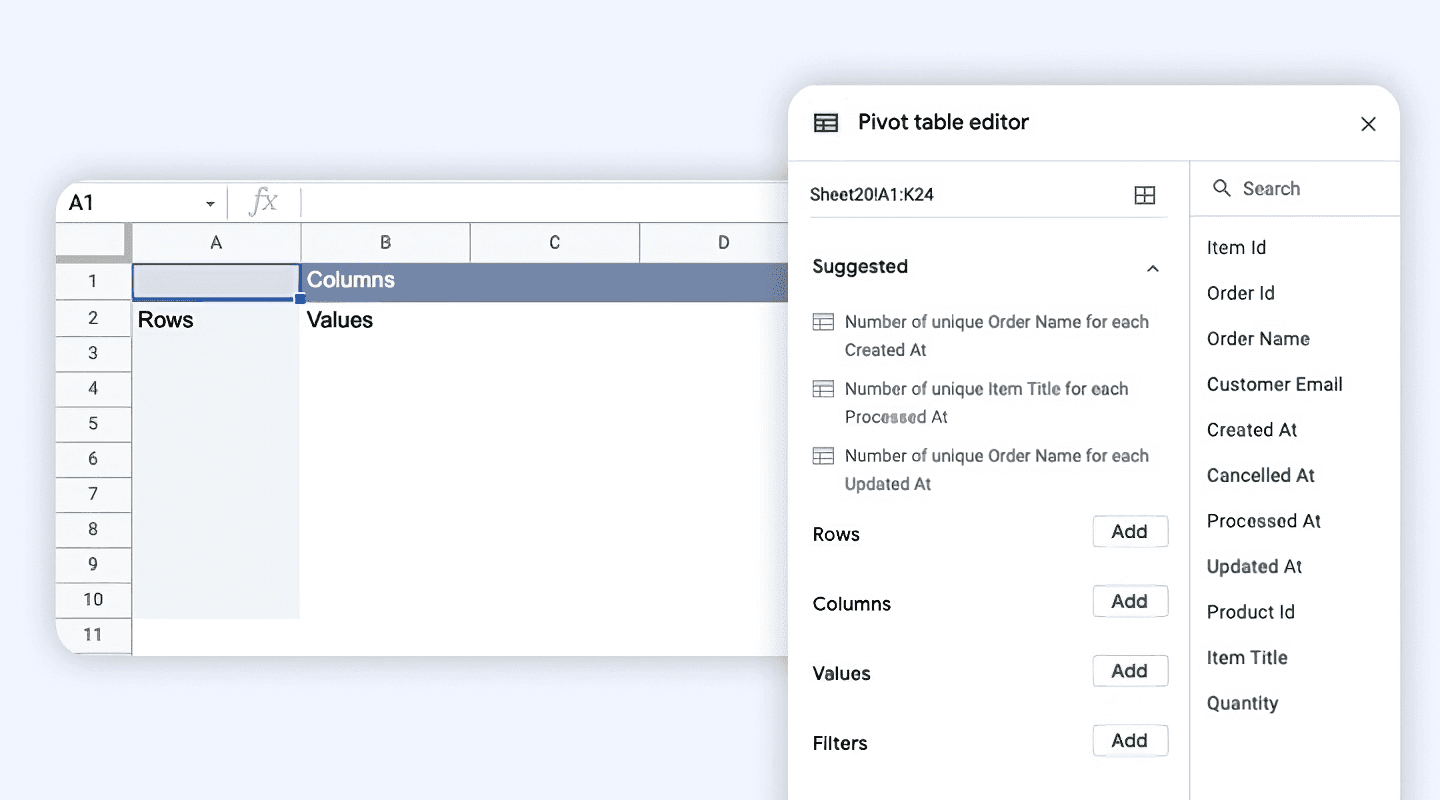Click the select data range grid icon
1440x800 pixels.
coord(1145,195)
